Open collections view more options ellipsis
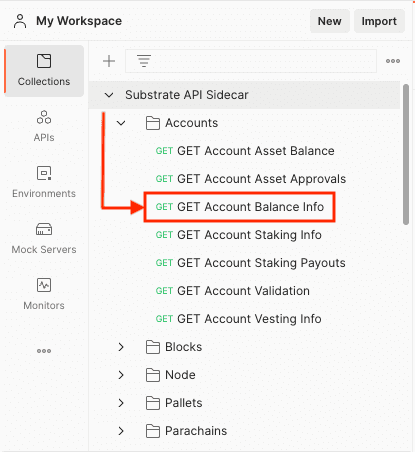Image resolution: width=415 pixels, height=452 pixels. tap(393, 61)
